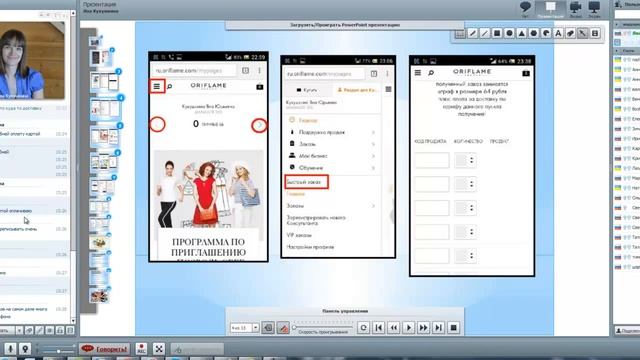640x360 pixels.
Task: Switch to the Presentation tab in top bar
Action: point(551,9)
